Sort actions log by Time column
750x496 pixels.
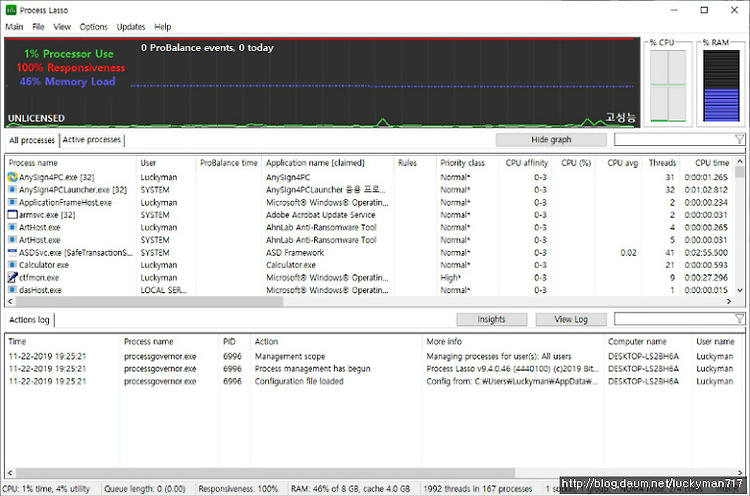pyautogui.click(x=62, y=342)
